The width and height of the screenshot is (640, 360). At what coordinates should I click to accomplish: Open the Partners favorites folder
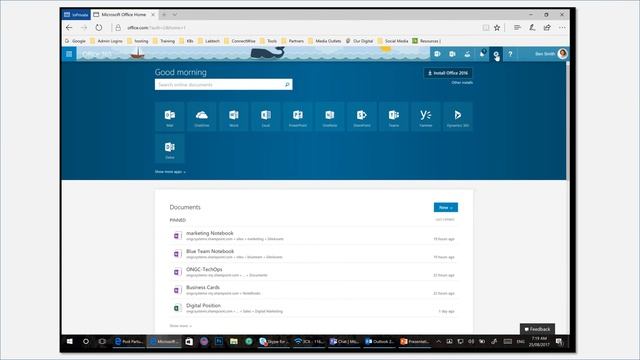[x=292, y=41]
